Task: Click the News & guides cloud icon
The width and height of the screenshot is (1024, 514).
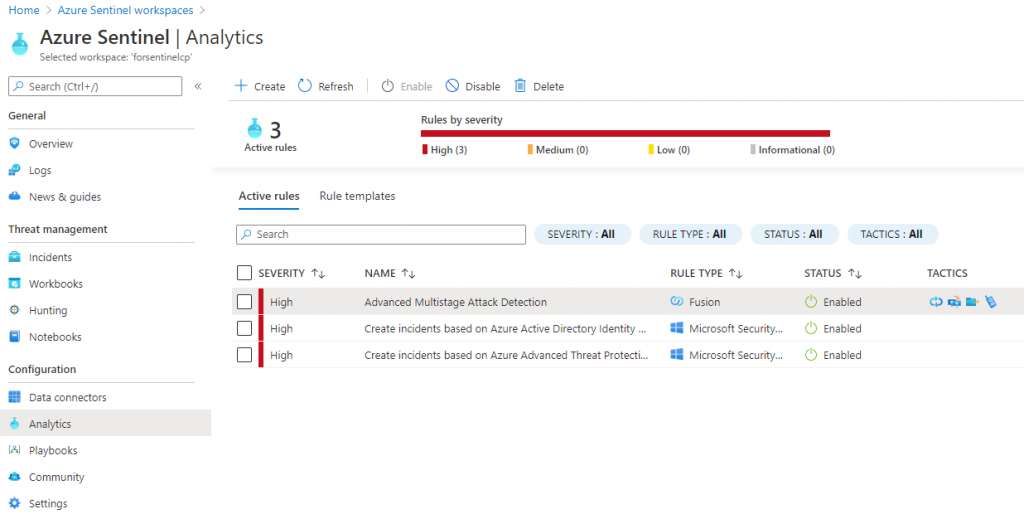Action: 14,197
